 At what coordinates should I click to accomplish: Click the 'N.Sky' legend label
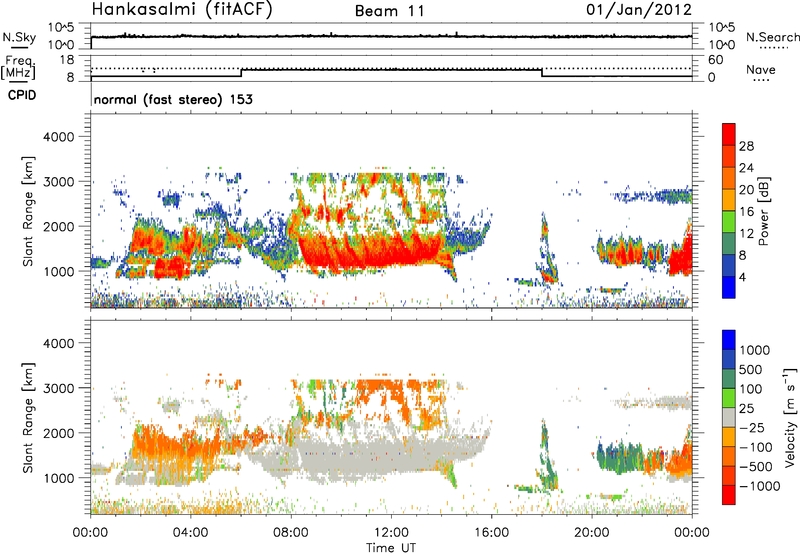(x=19, y=37)
